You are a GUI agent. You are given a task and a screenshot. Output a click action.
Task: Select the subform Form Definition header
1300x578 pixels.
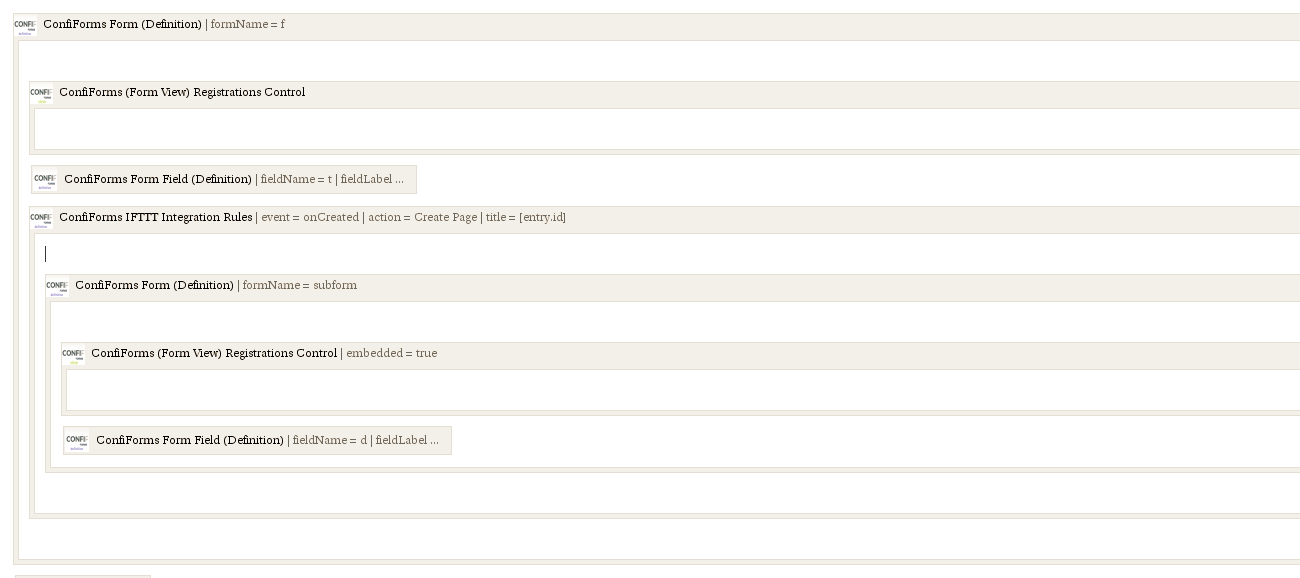point(673,288)
